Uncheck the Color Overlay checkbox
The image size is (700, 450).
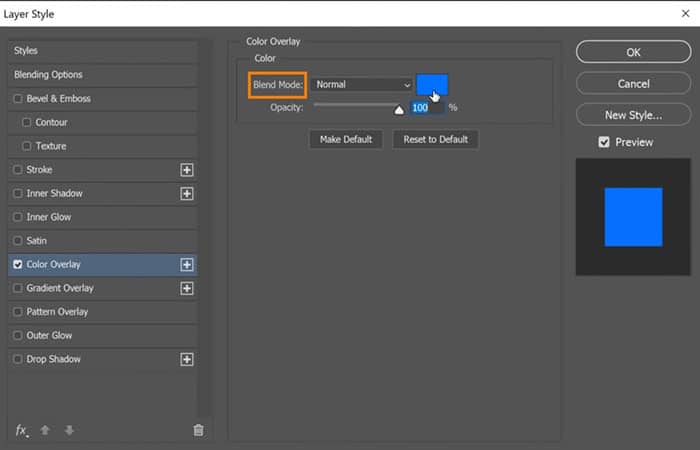tap(18, 264)
